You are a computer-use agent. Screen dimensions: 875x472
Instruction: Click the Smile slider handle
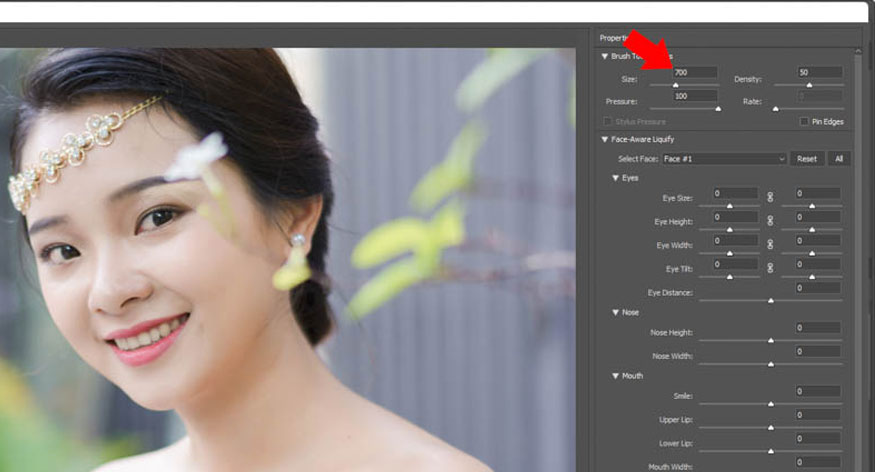click(x=771, y=404)
